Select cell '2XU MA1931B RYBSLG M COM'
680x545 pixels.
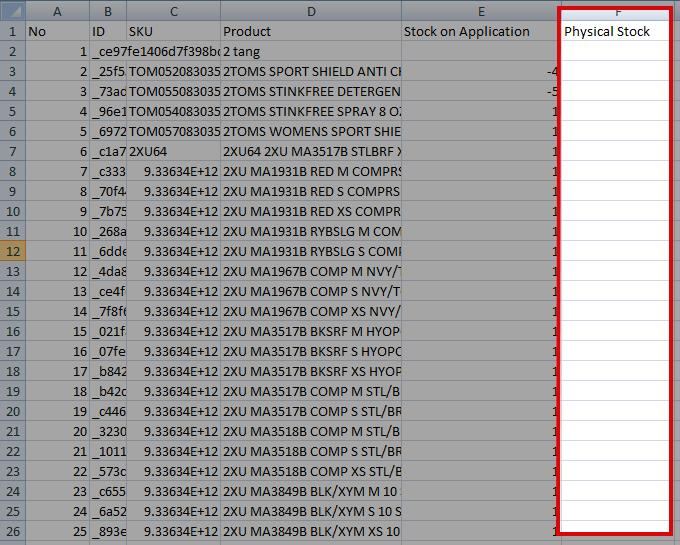pos(311,232)
